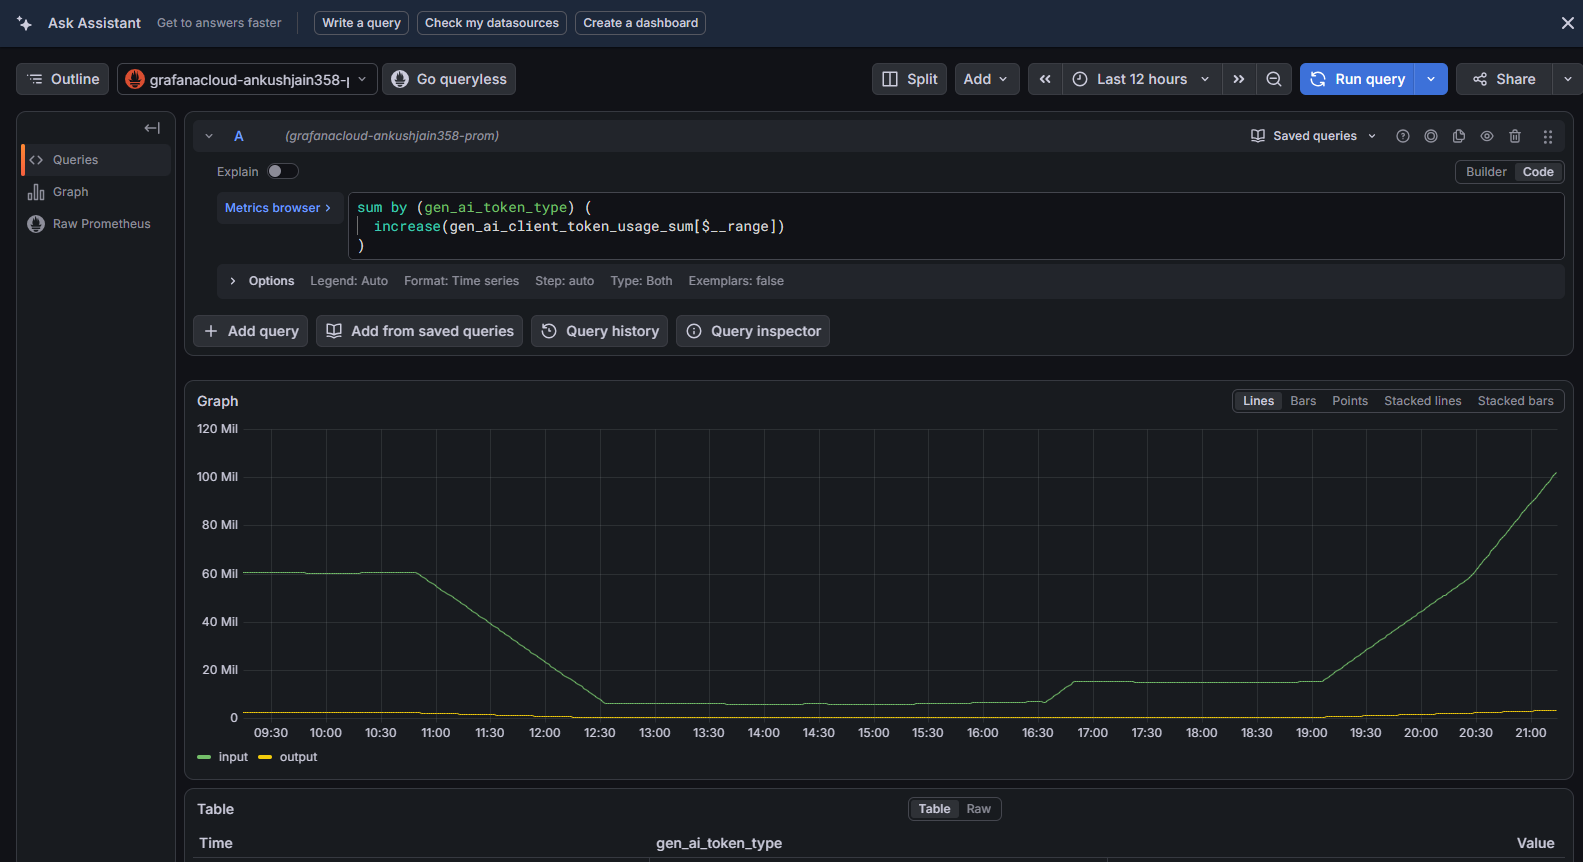Switch editor to Builder mode
The height and width of the screenshot is (862, 1583).
pos(1486,172)
